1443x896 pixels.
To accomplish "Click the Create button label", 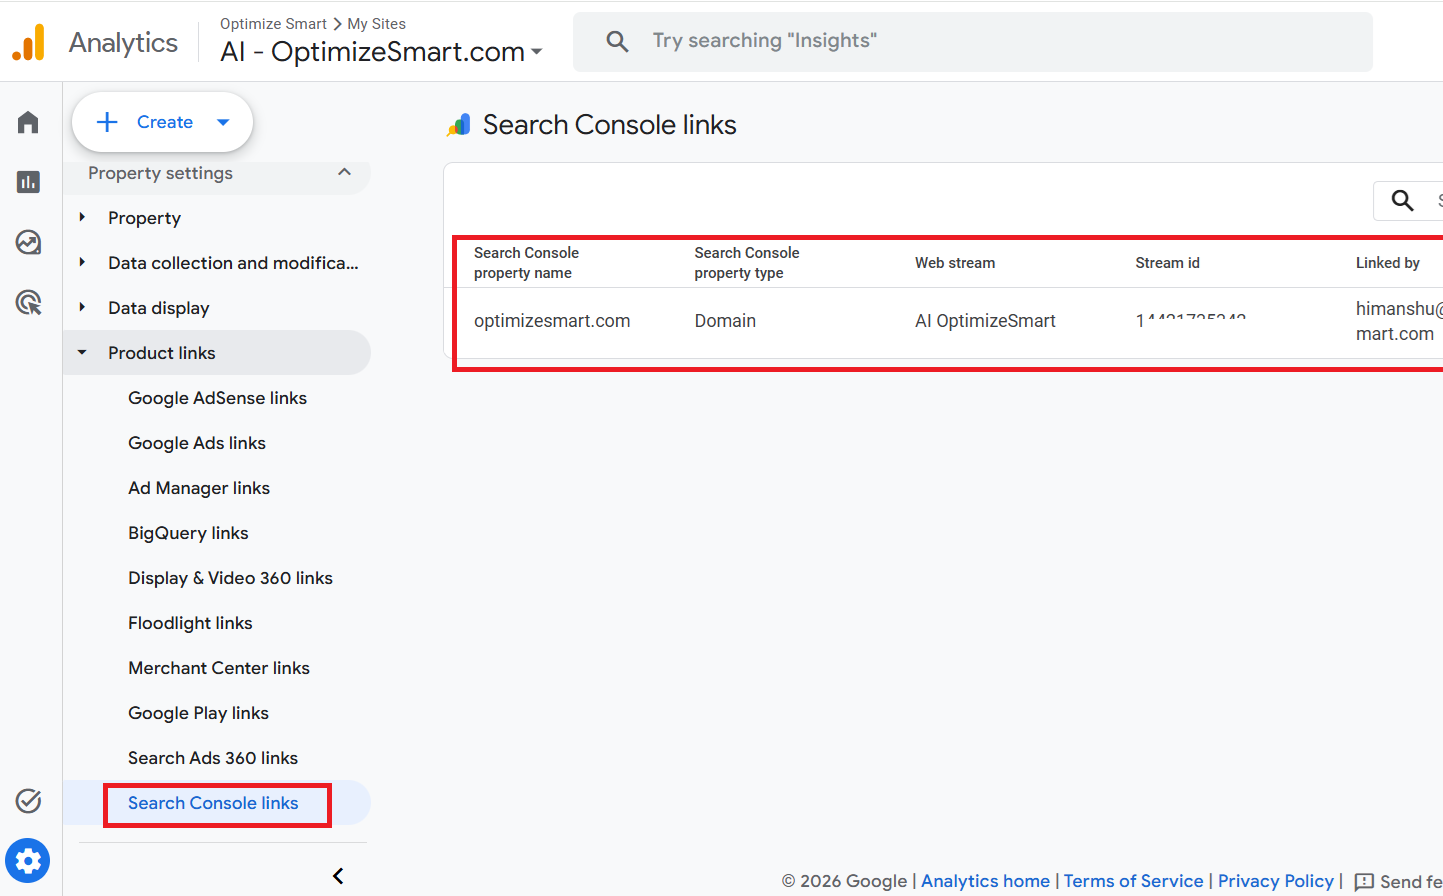I will [165, 122].
